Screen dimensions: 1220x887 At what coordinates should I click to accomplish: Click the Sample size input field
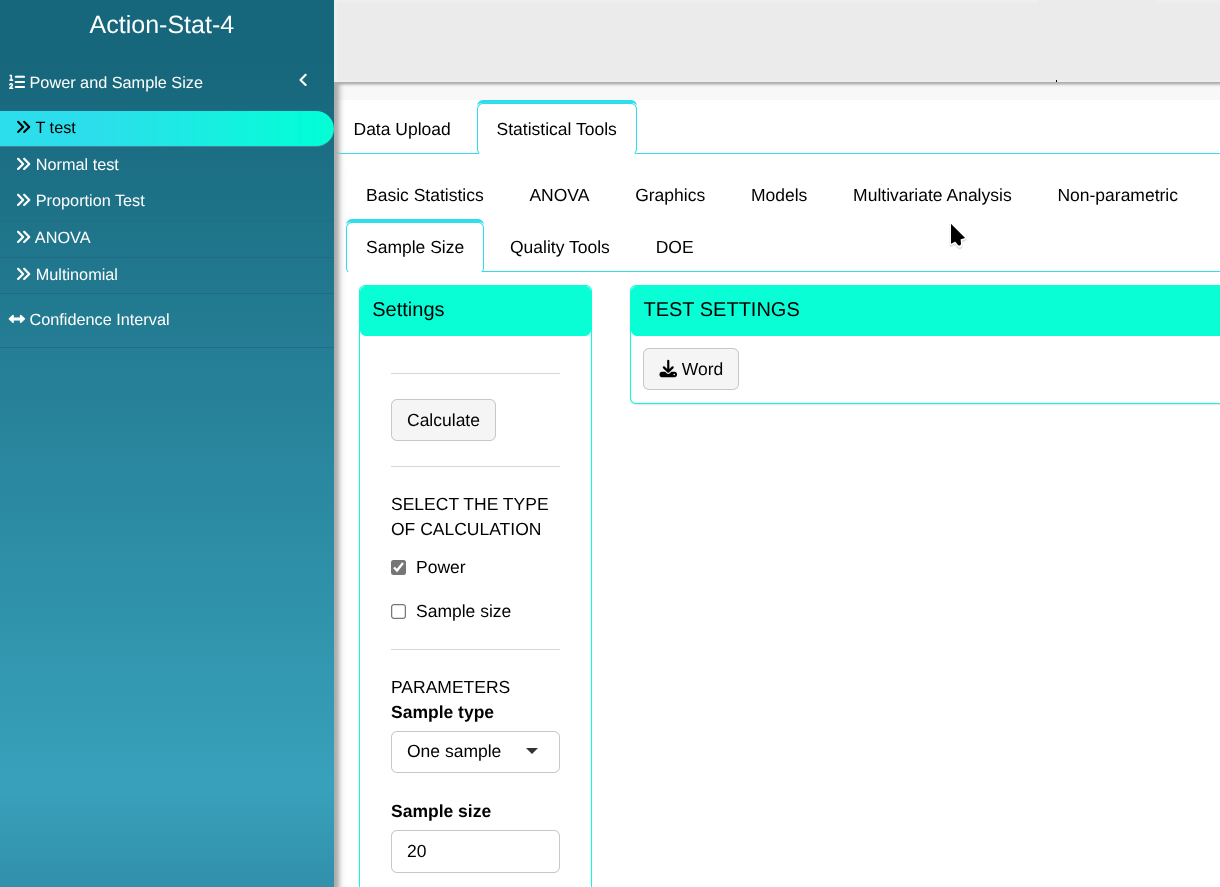pyautogui.click(x=475, y=851)
